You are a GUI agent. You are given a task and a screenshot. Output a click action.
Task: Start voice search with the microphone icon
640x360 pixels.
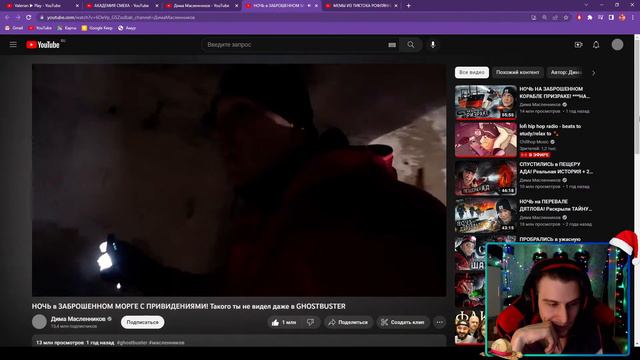433,44
